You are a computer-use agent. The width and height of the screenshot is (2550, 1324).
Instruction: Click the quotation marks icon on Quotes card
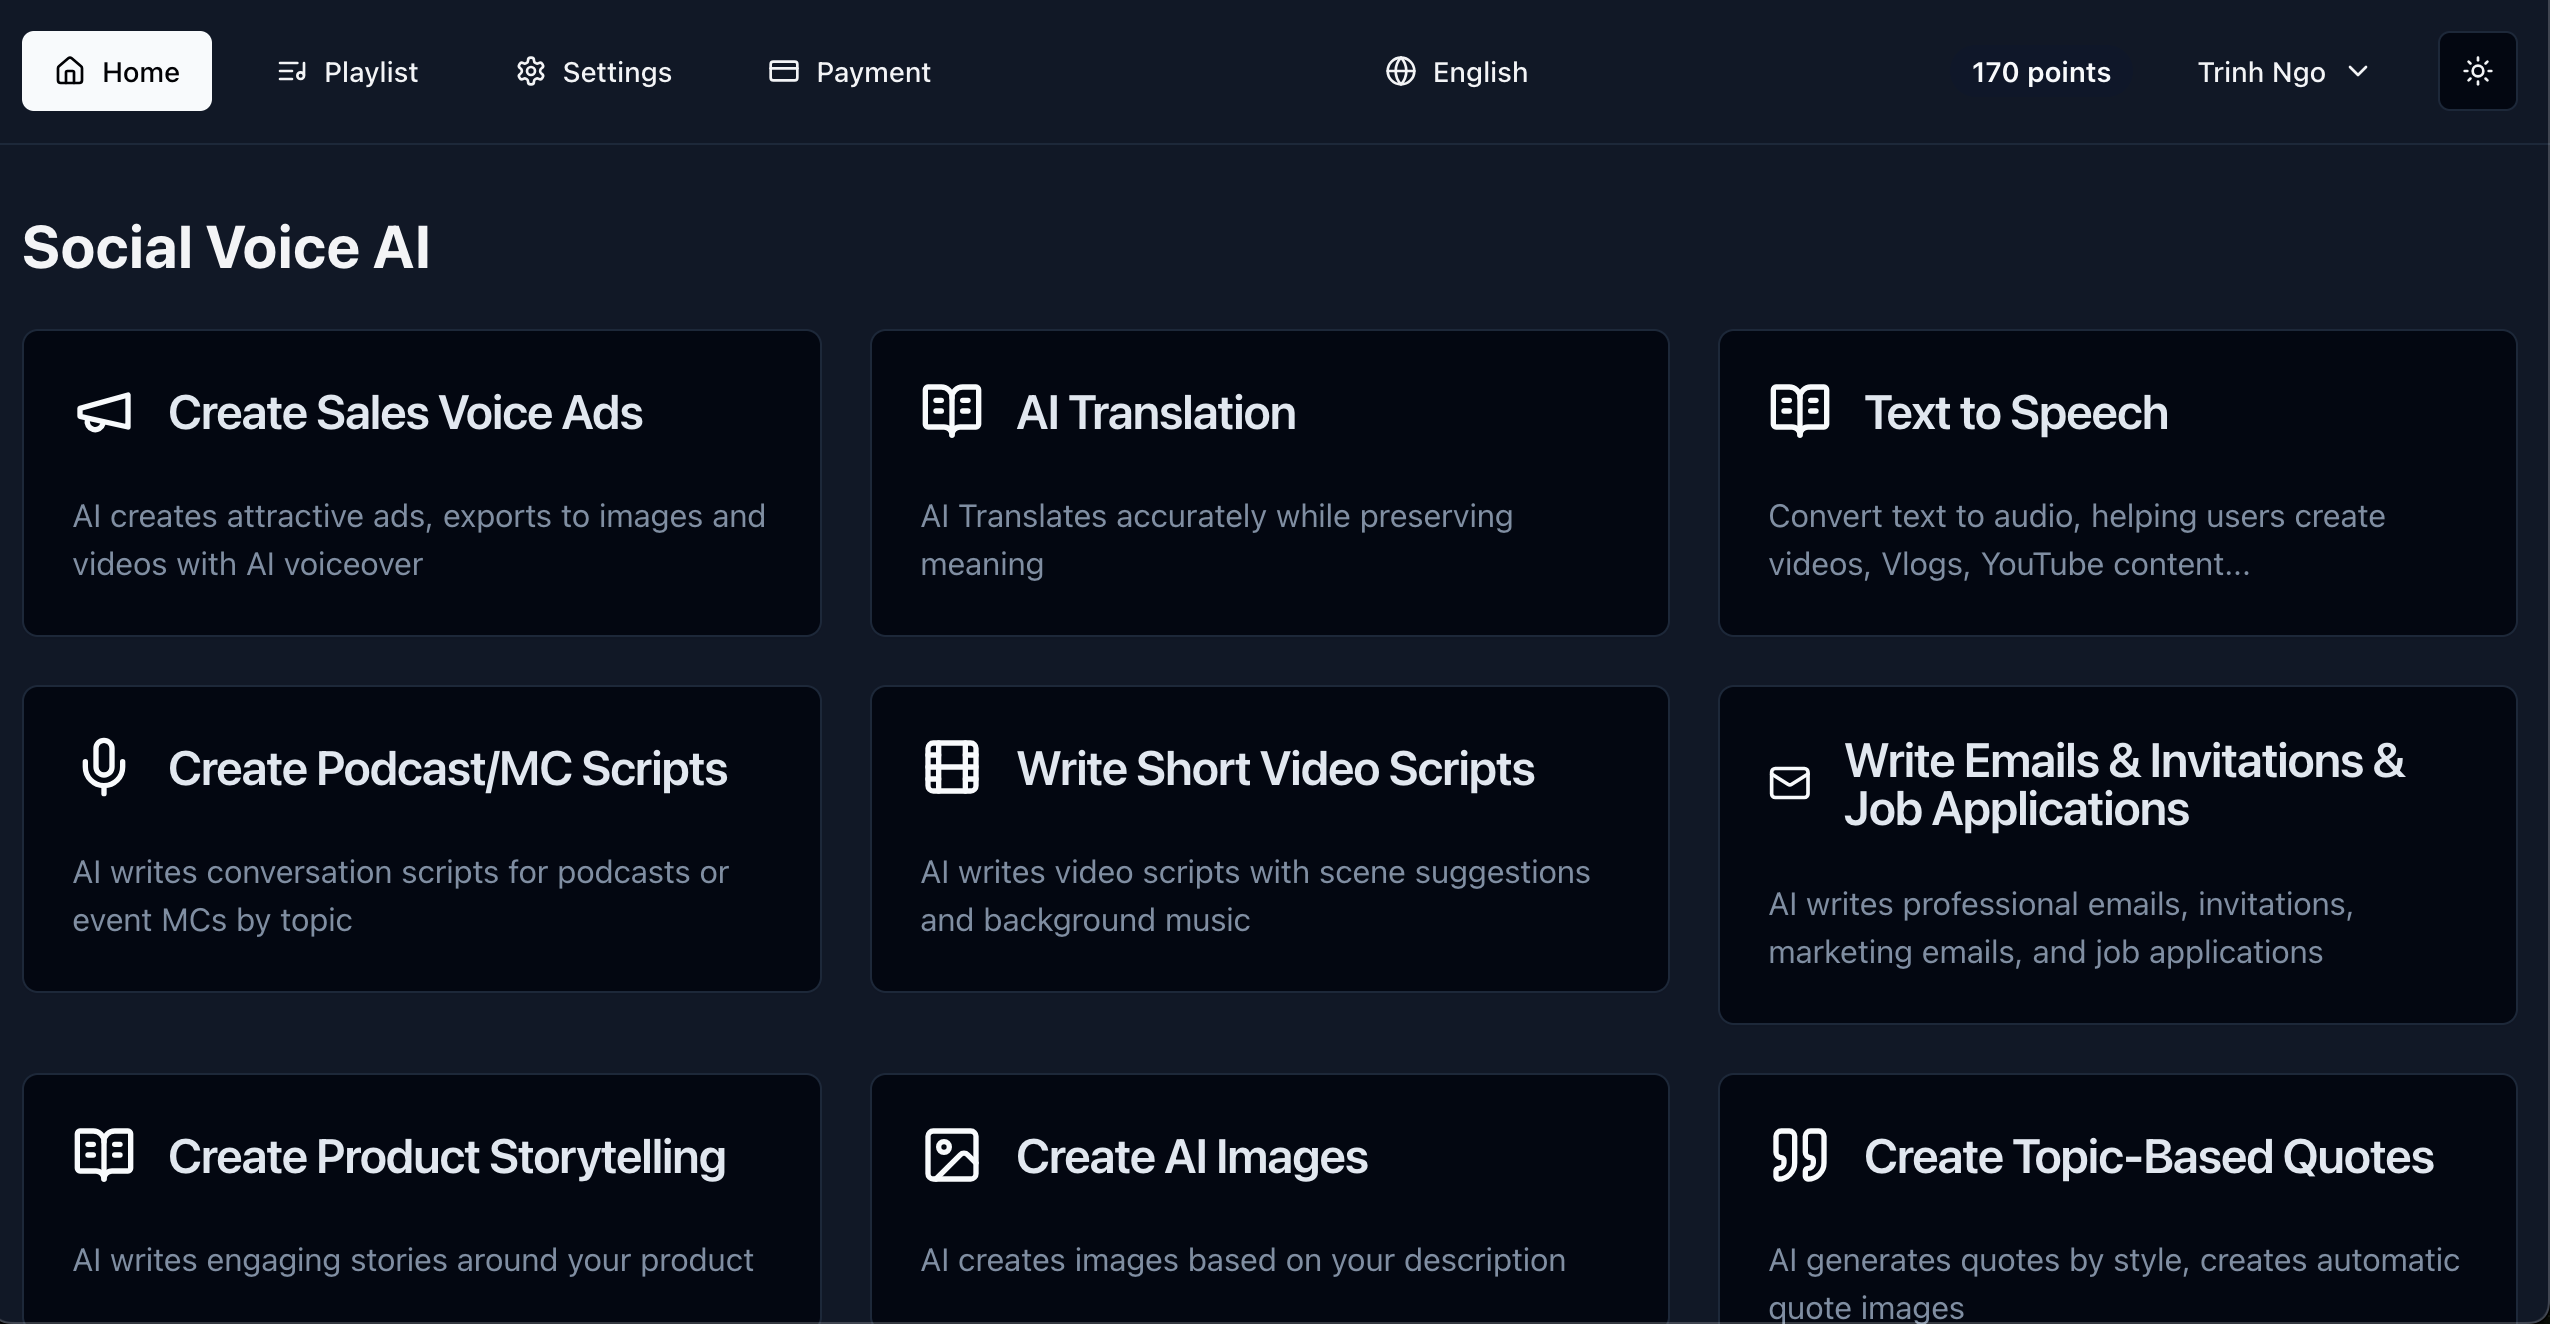[1799, 1155]
